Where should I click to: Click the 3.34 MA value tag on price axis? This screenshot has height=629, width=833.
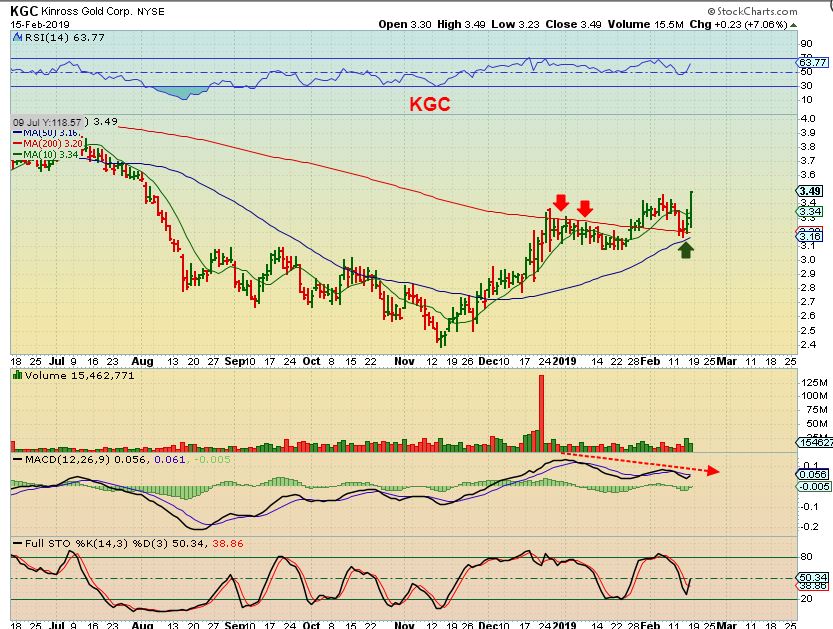coord(810,211)
